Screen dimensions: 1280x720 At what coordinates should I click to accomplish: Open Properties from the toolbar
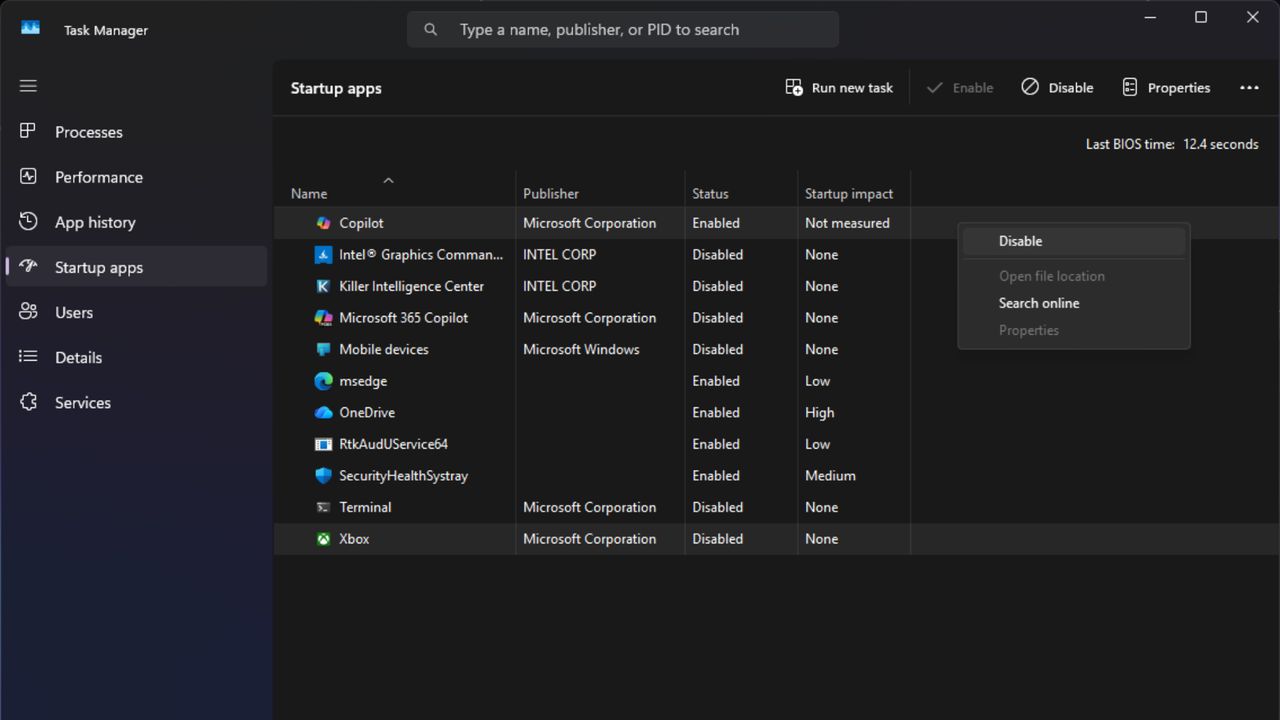click(x=1166, y=88)
